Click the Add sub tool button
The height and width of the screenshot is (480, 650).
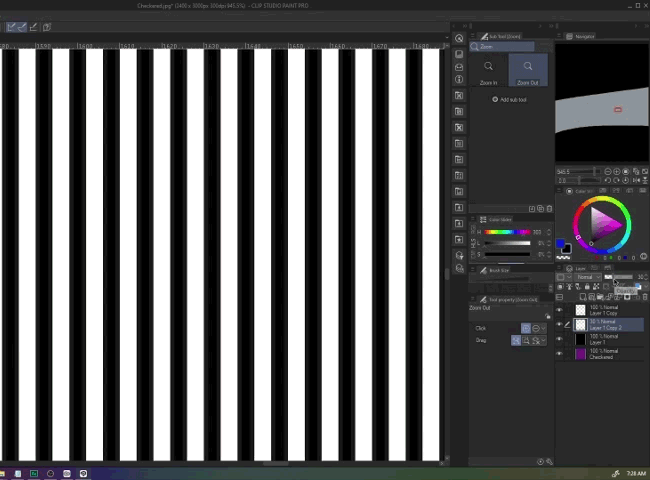tap(509, 100)
